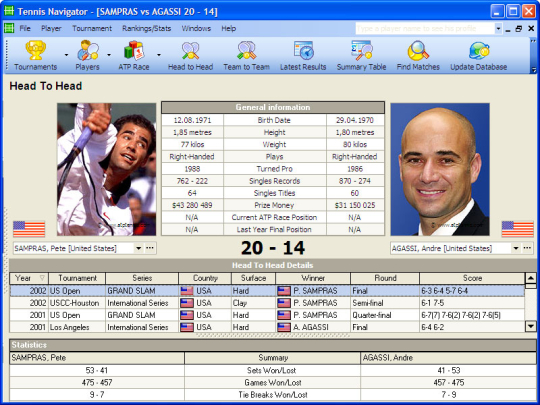Open the Rankings/Stats menu
Viewport: 540px width, 405px height.
point(147,29)
